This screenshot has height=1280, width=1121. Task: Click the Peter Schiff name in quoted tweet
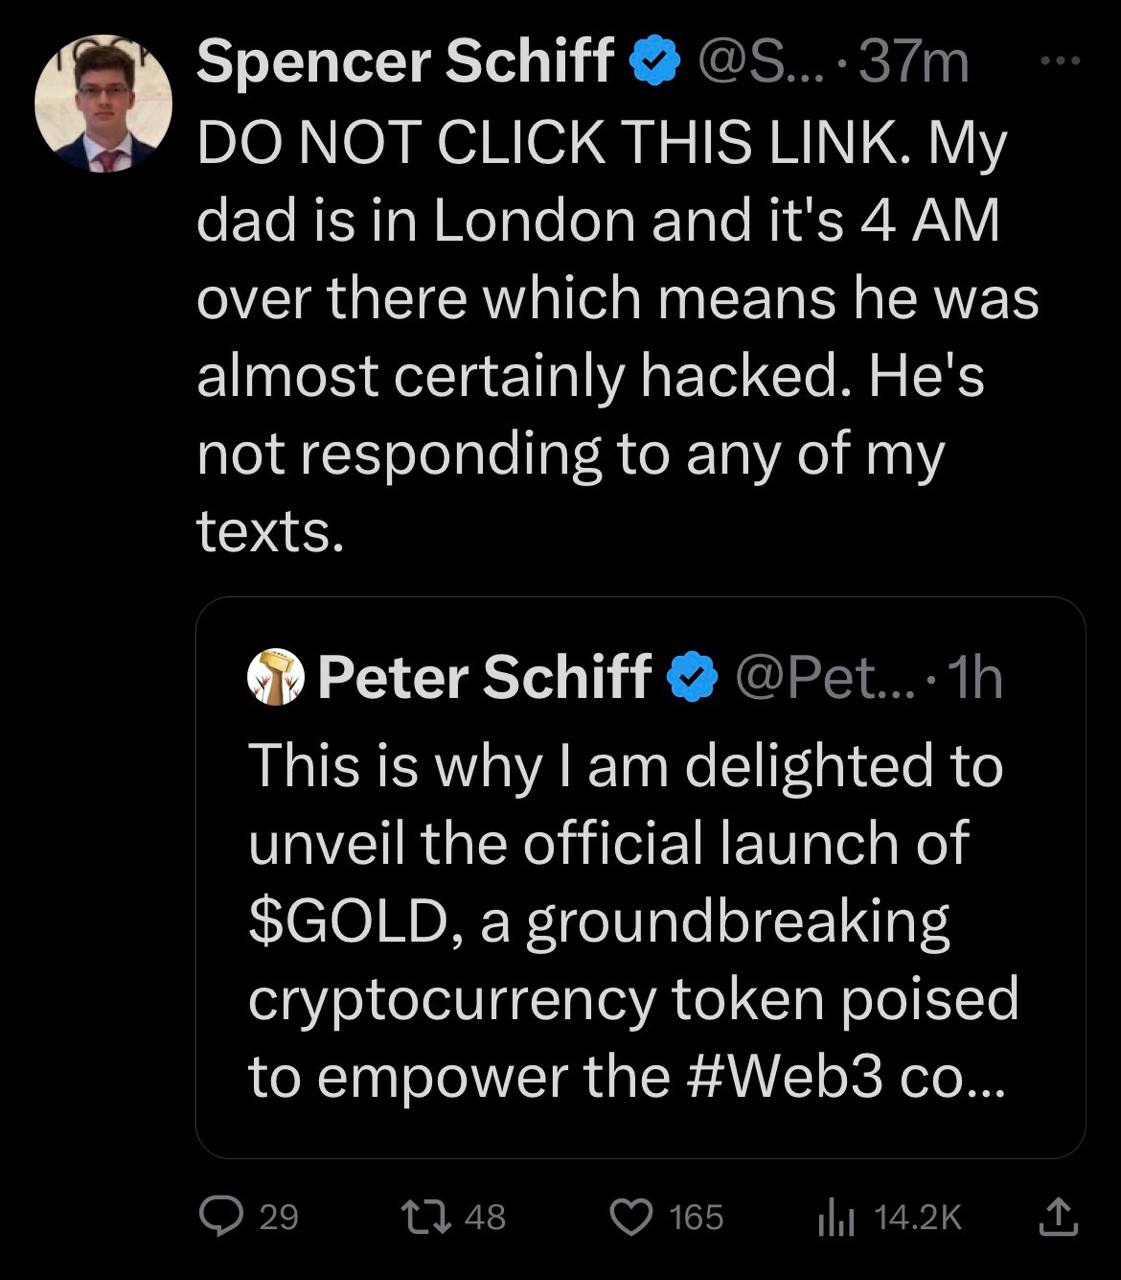pos(484,677)
